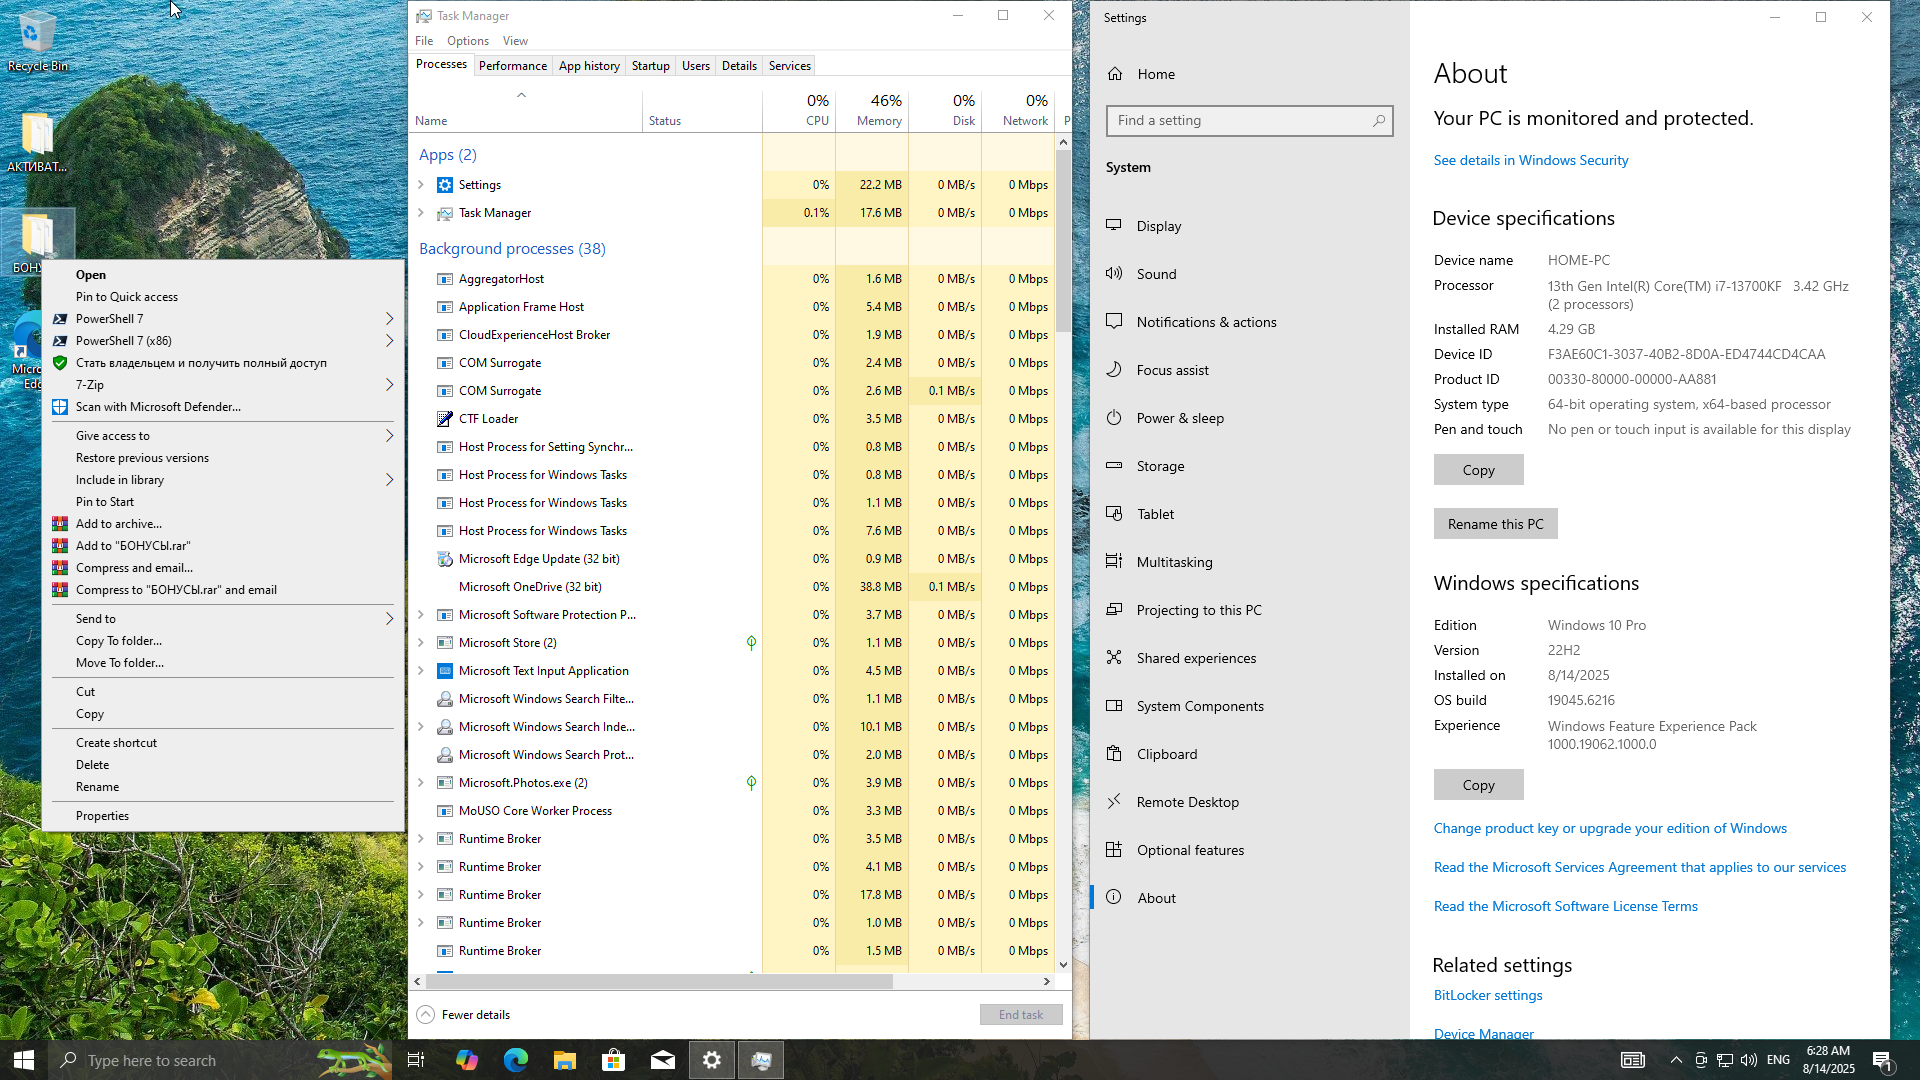Expand the Settings app row in Task Manager
The height and width of the screenshot is (1080, 1920).
(x=421, y=185)
